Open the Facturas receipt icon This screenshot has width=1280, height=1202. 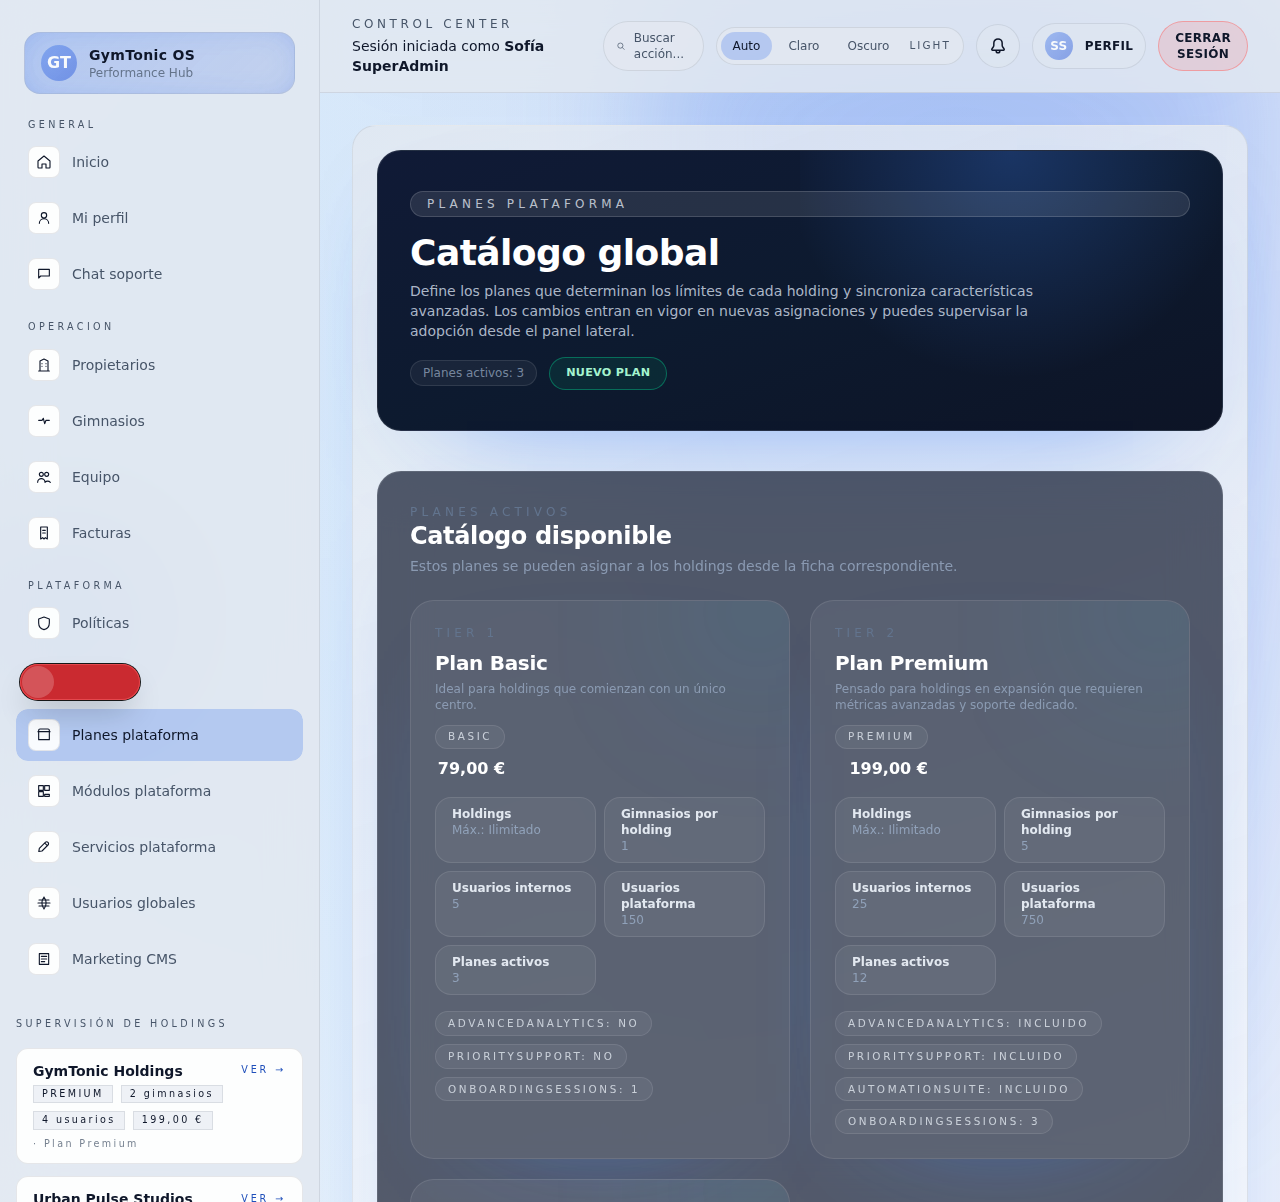click(44, 533)
